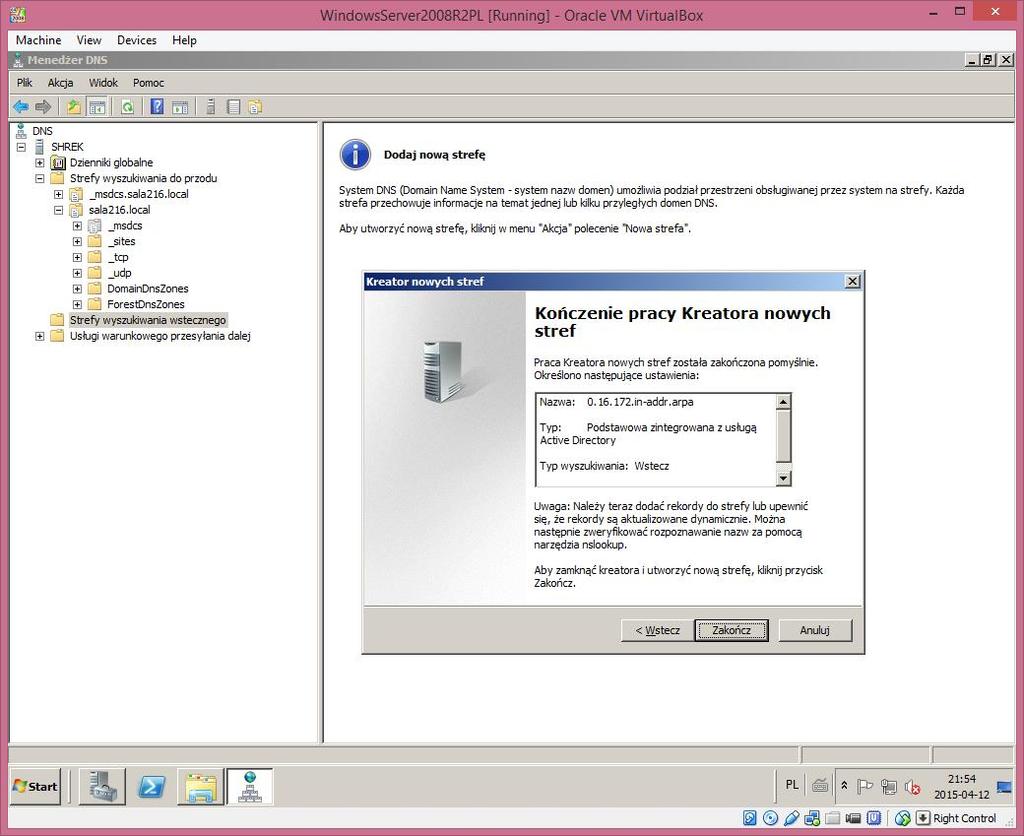Image resolution: width=1024 pixels, height=836 pixels.
Task: Click VirtualBox mouse integration status icon
Action: pyautogui.click(x=903, y=818)
